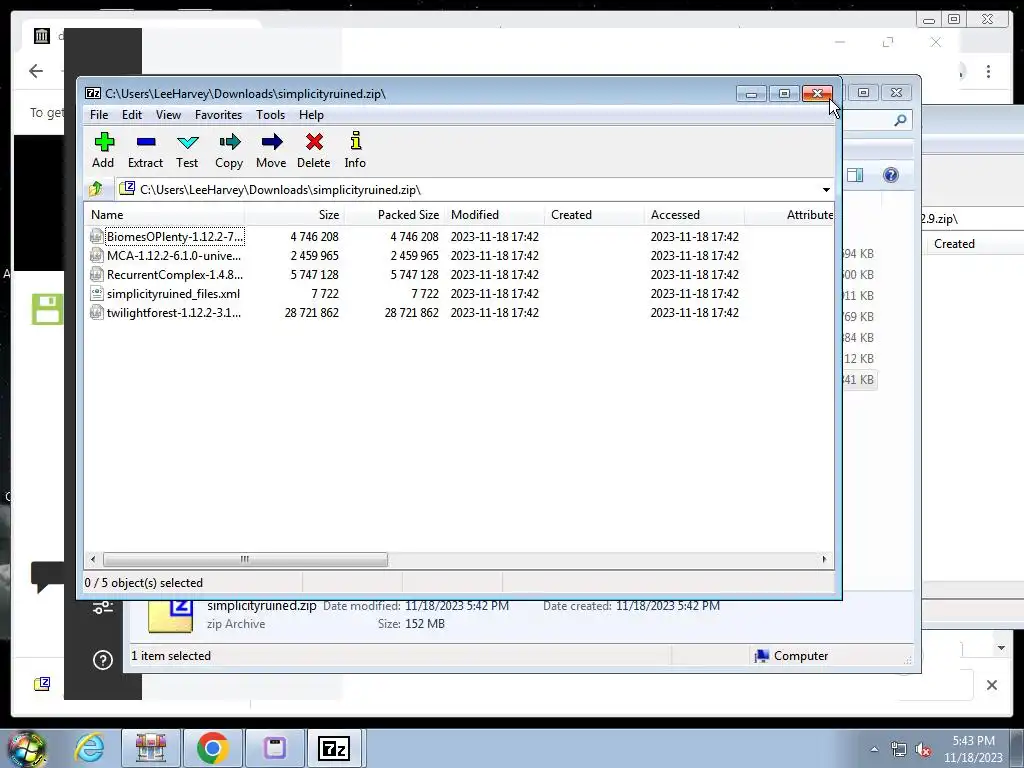Click the Add toolbar icon in 7-Zip

(104, 150)
